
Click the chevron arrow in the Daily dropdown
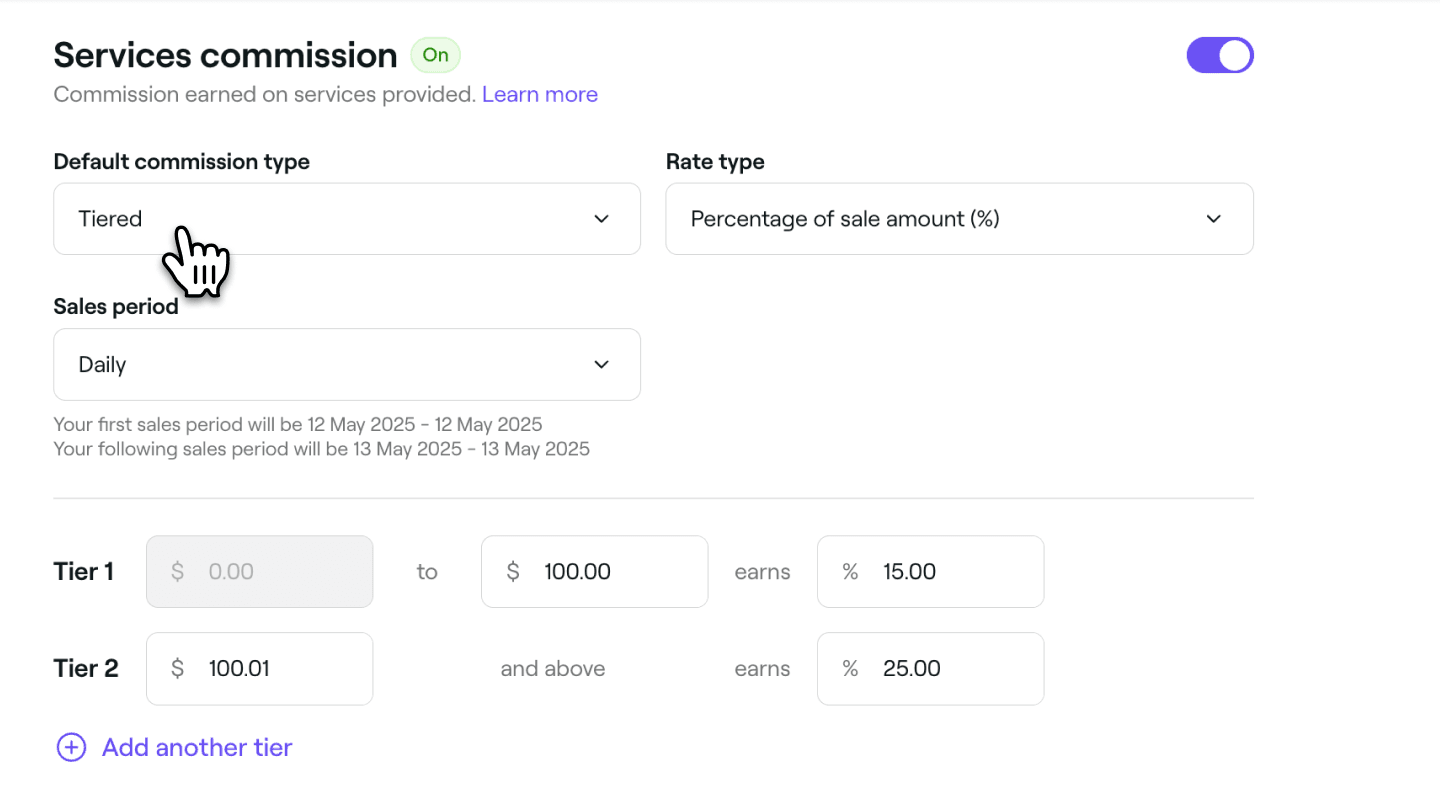coord(601,365)
